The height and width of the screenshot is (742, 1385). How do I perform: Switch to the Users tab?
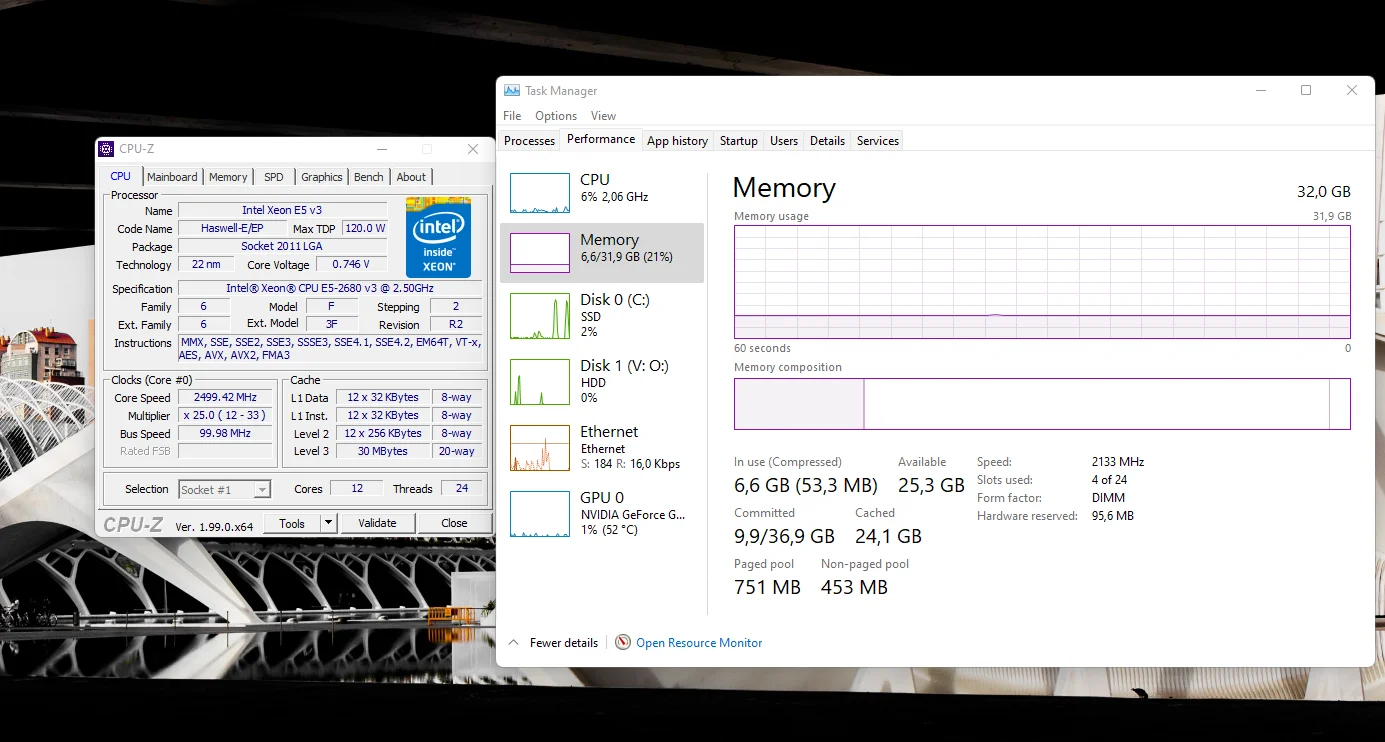[x=784, y=141]
